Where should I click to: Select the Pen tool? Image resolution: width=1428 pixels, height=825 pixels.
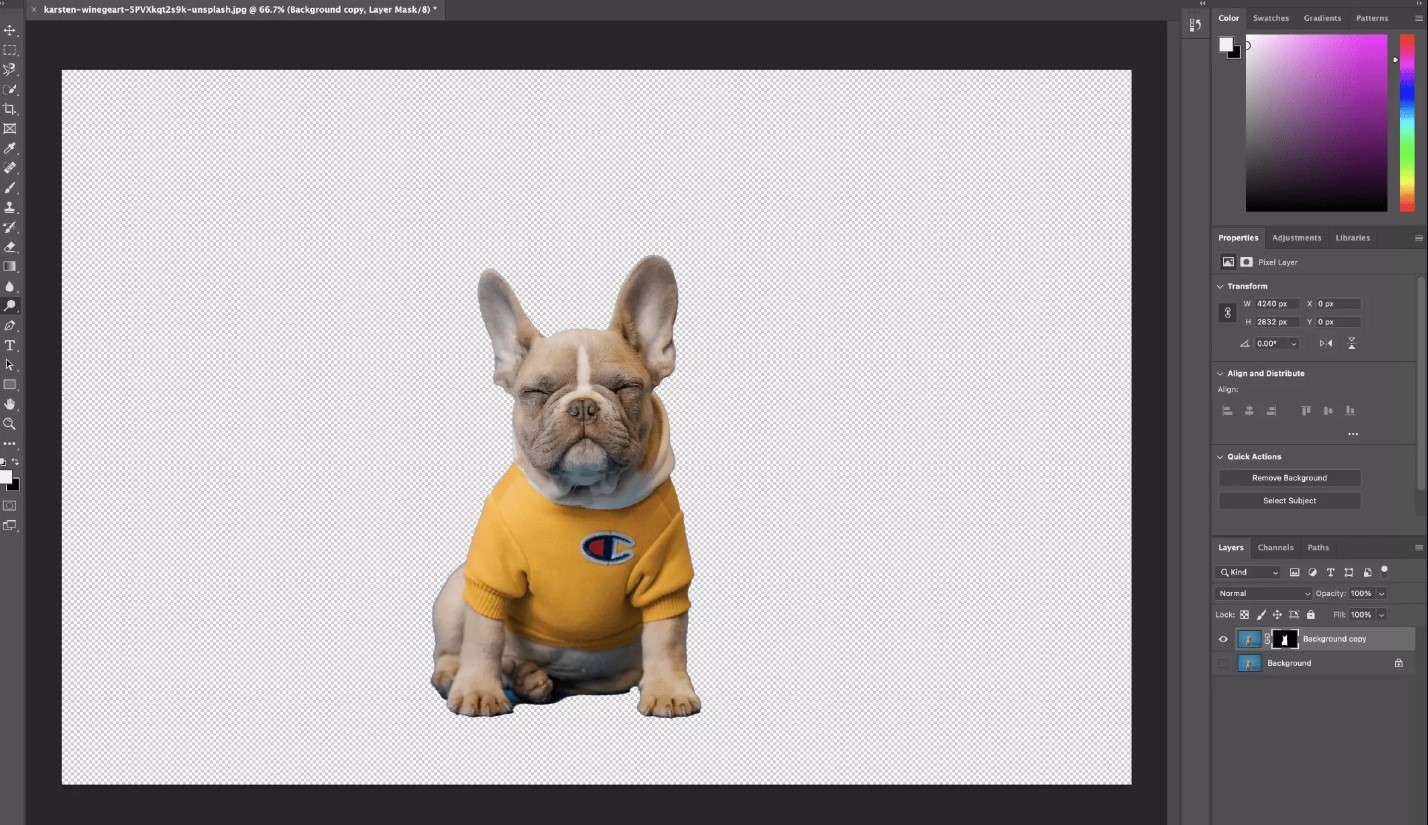point(10,325)
